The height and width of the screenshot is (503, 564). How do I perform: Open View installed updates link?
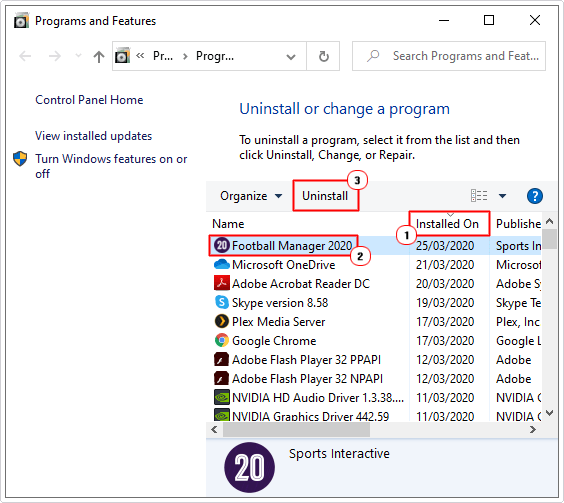click(94, 136)
